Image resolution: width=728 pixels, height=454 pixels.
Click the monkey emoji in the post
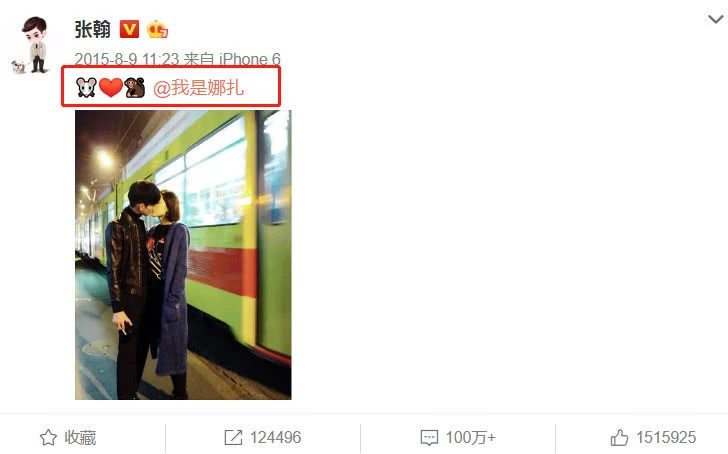point(135,87)
